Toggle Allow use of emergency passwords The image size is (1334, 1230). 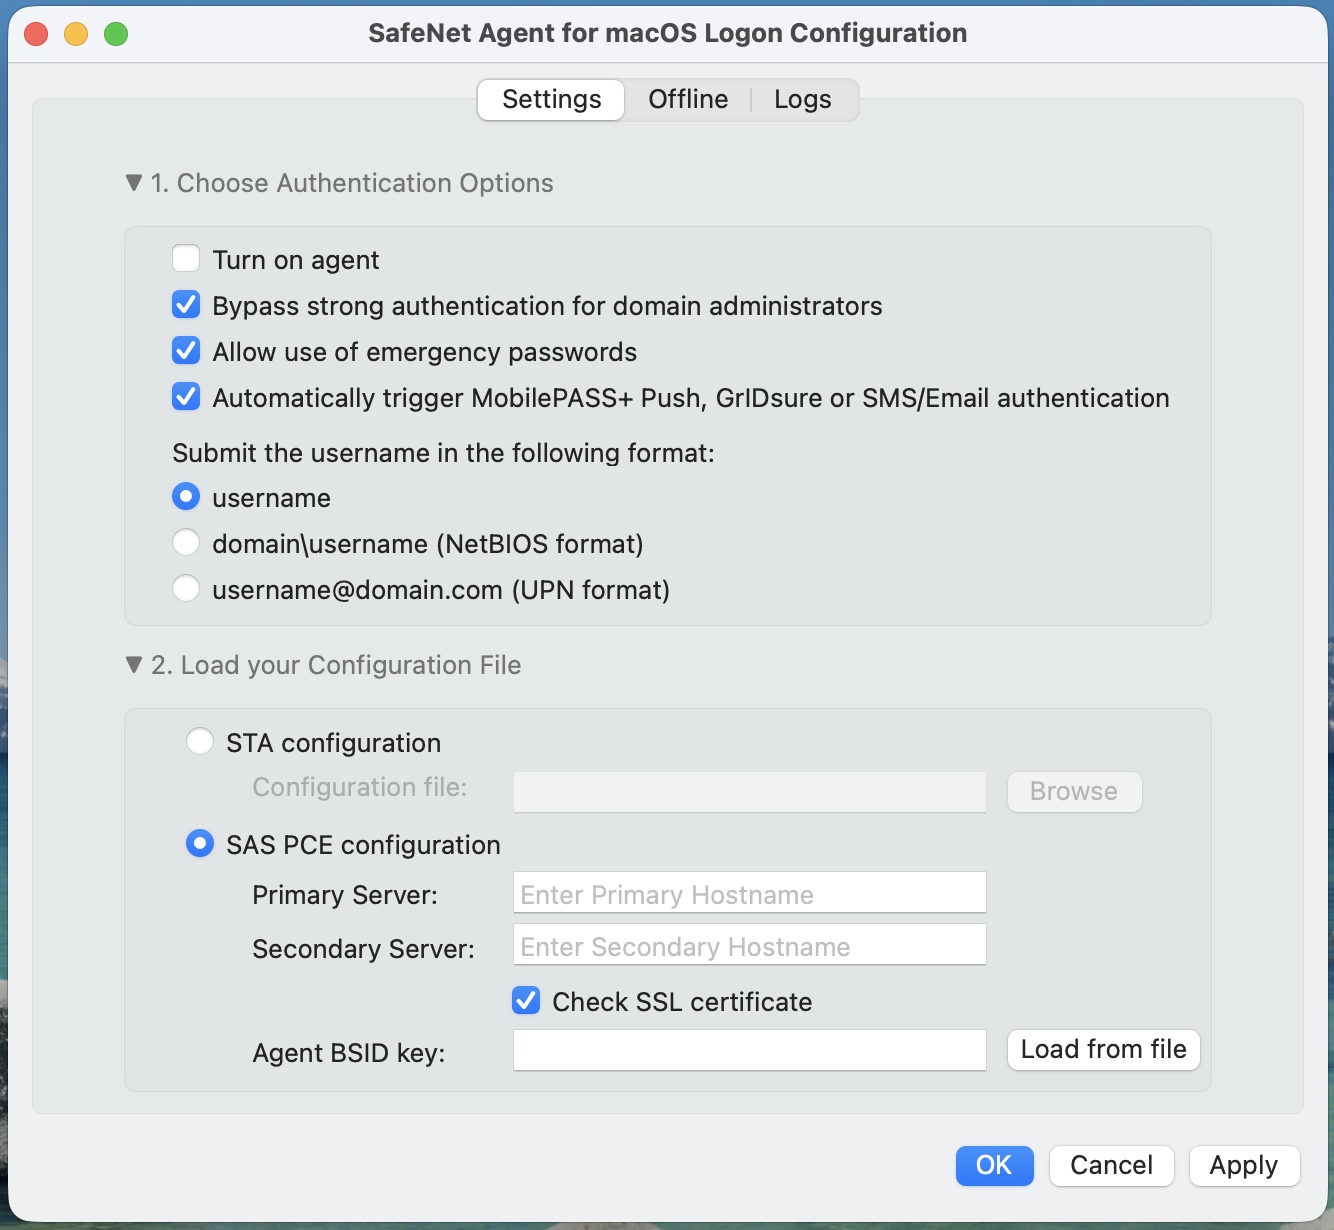pos(186,351)
